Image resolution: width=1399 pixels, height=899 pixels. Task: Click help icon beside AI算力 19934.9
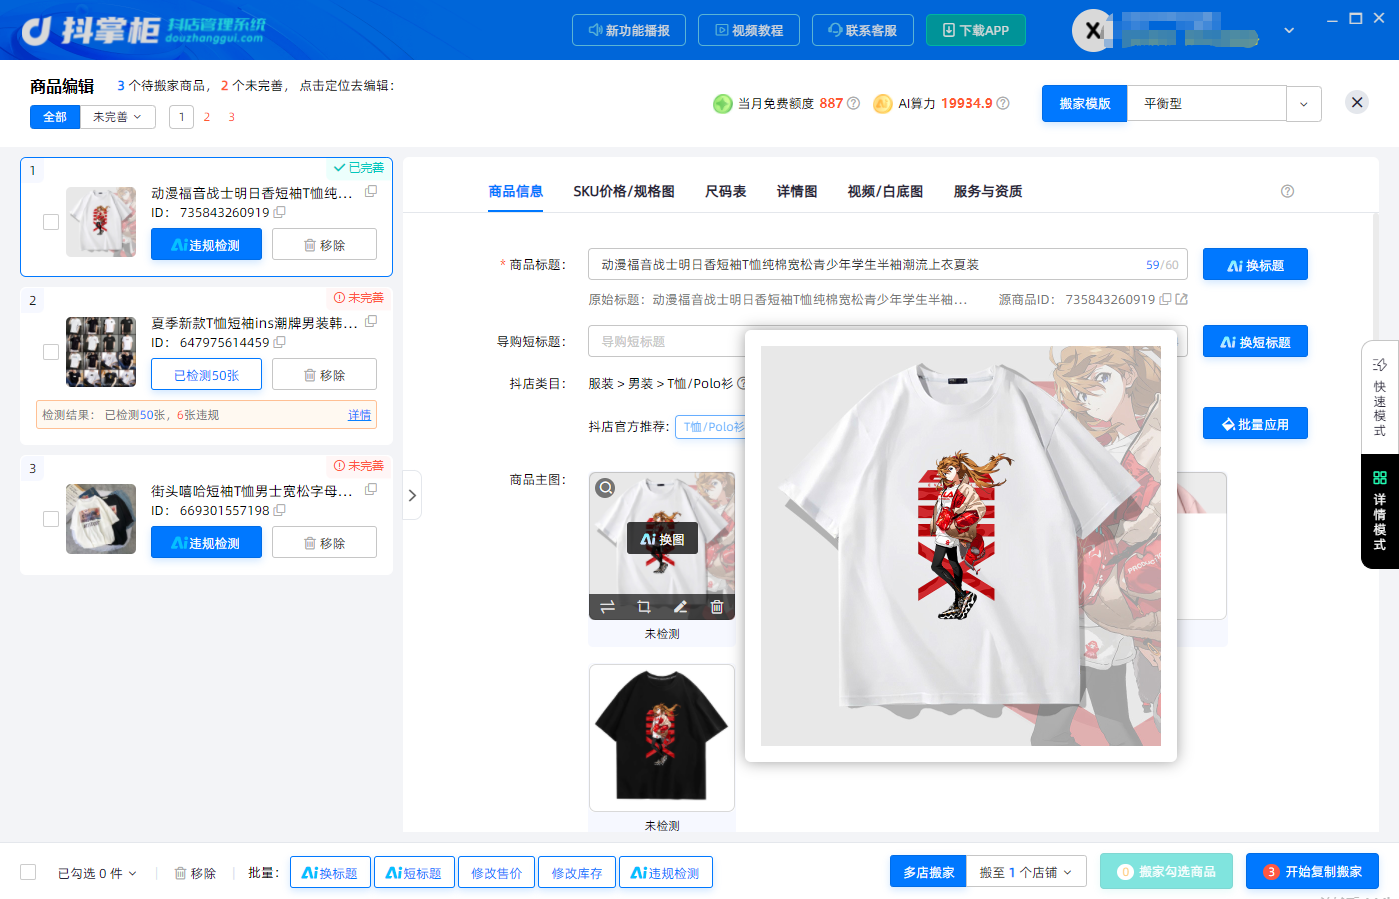[x=1003, y=103]
